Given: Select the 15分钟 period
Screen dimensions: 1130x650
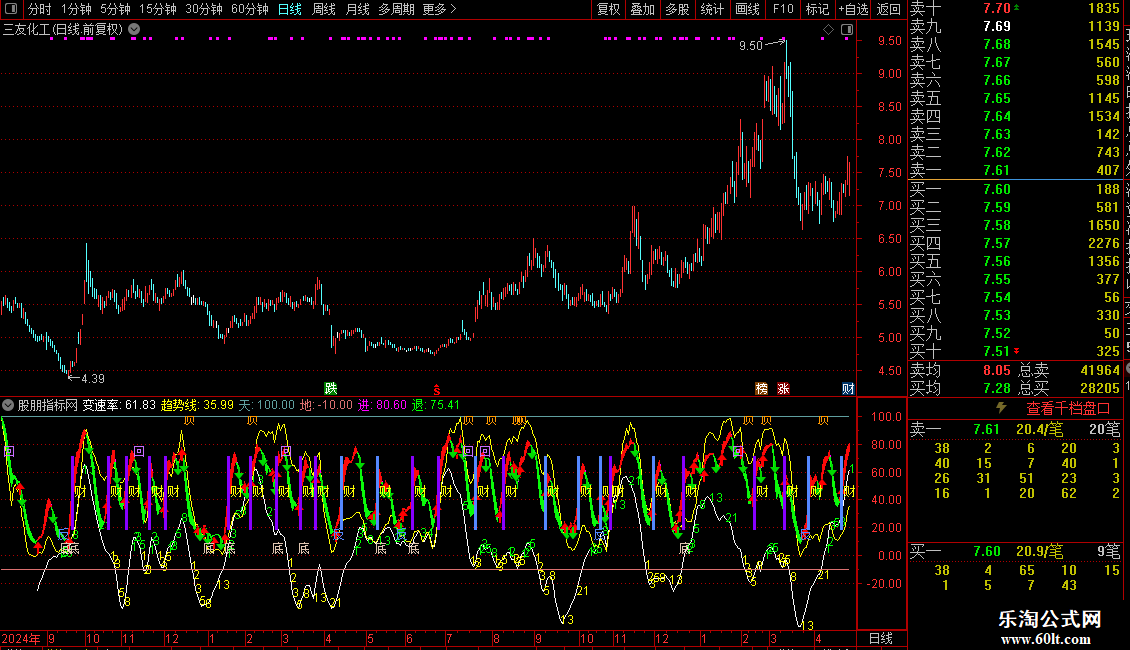Looking at the screenshot, I should click(157, 9).
